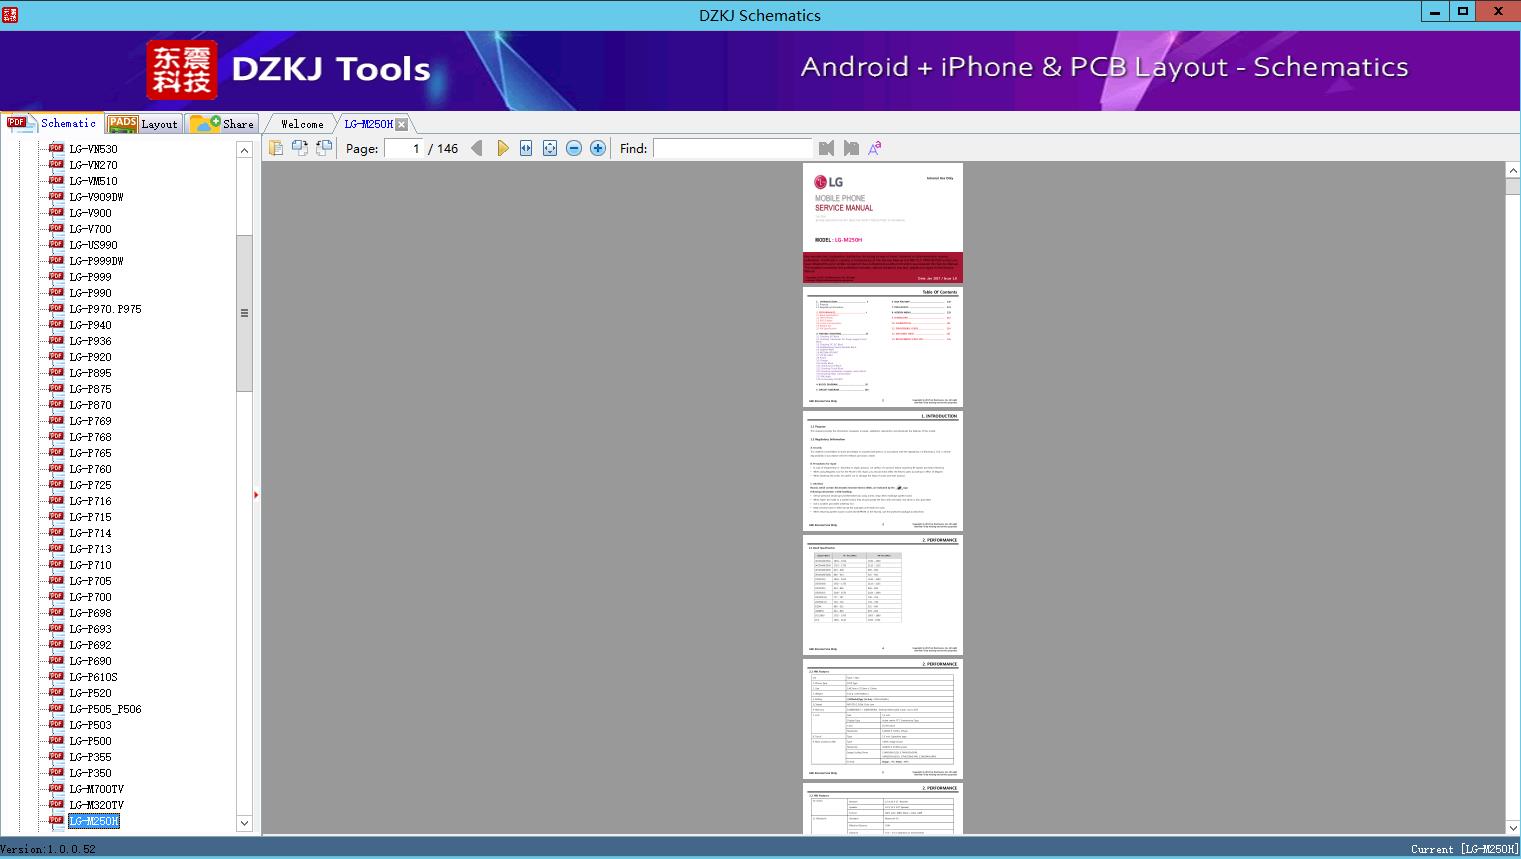
Task: Click the PDF icon beside LG-P999
Action: click(56, 276)
